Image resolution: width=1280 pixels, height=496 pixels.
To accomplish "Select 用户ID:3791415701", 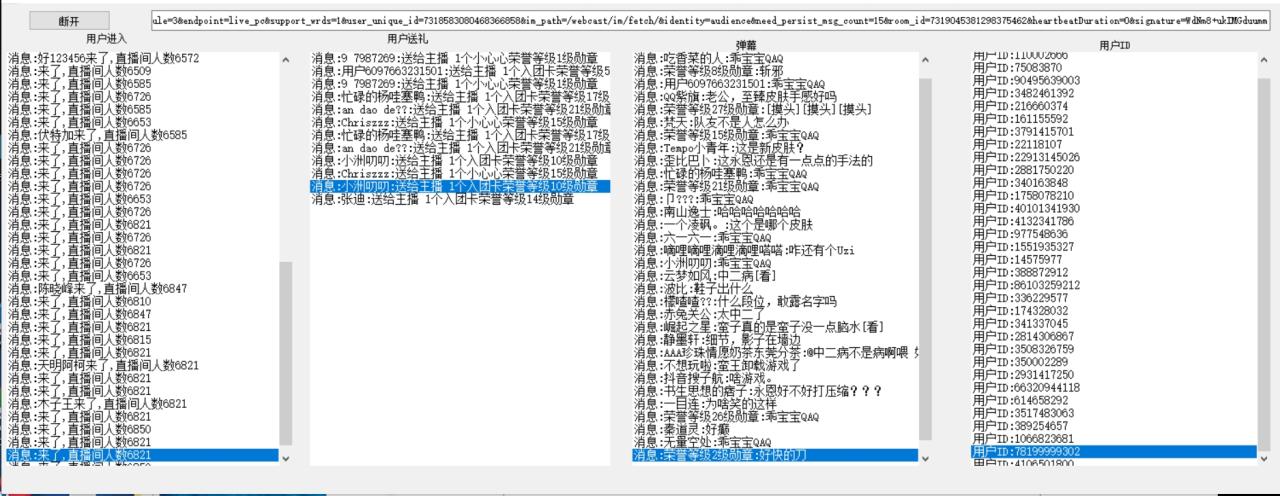I will (1114, 132).
